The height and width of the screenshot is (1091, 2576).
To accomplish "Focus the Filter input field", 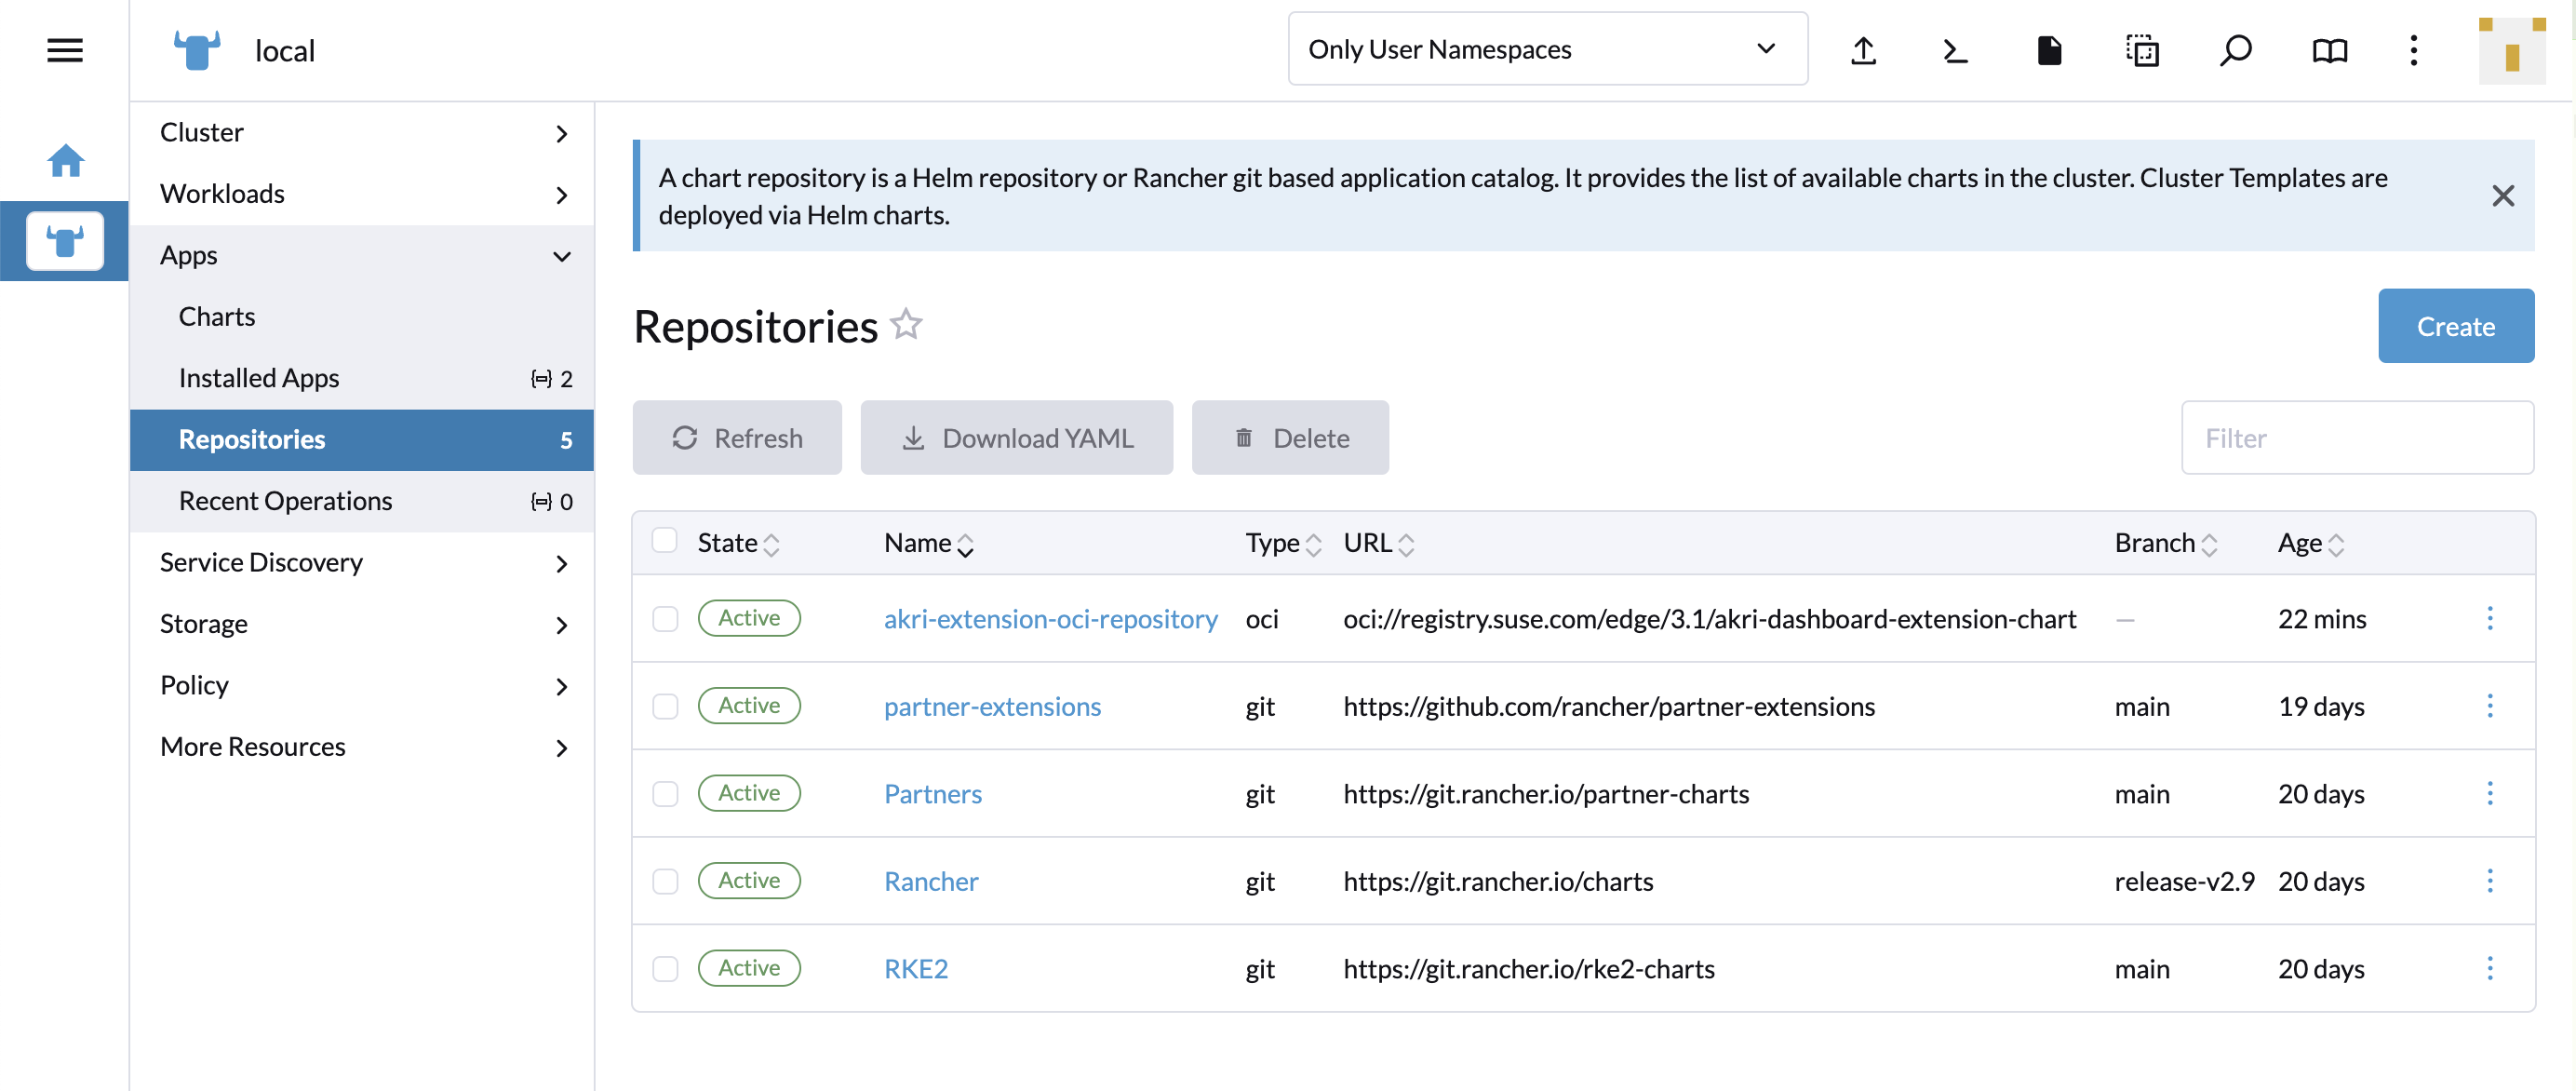I will click(x=2356, y=438).
